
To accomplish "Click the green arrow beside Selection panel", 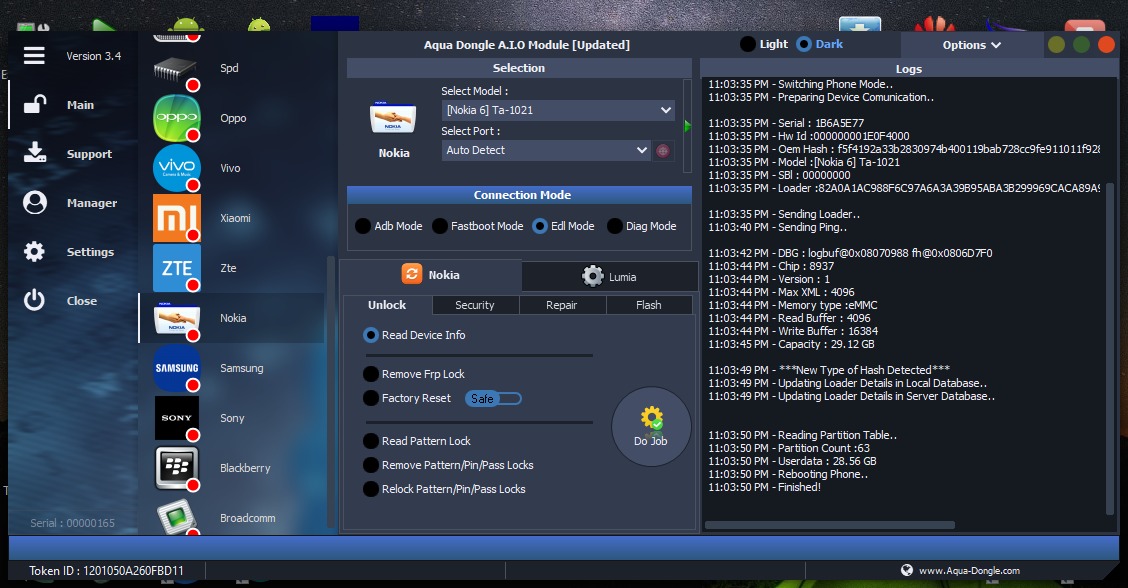I will [x=688, y=127].
